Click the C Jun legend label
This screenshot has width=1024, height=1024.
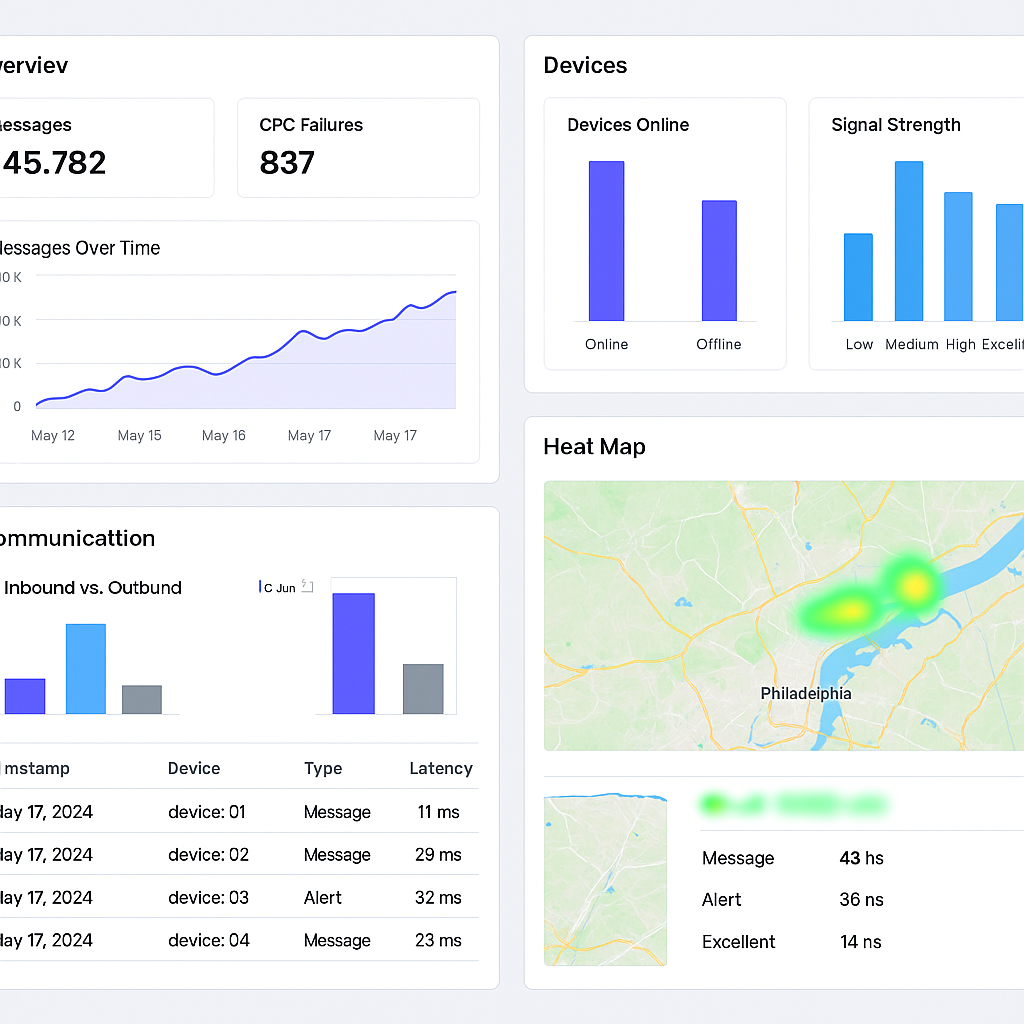pyautogui.click(x=279, y=588)
